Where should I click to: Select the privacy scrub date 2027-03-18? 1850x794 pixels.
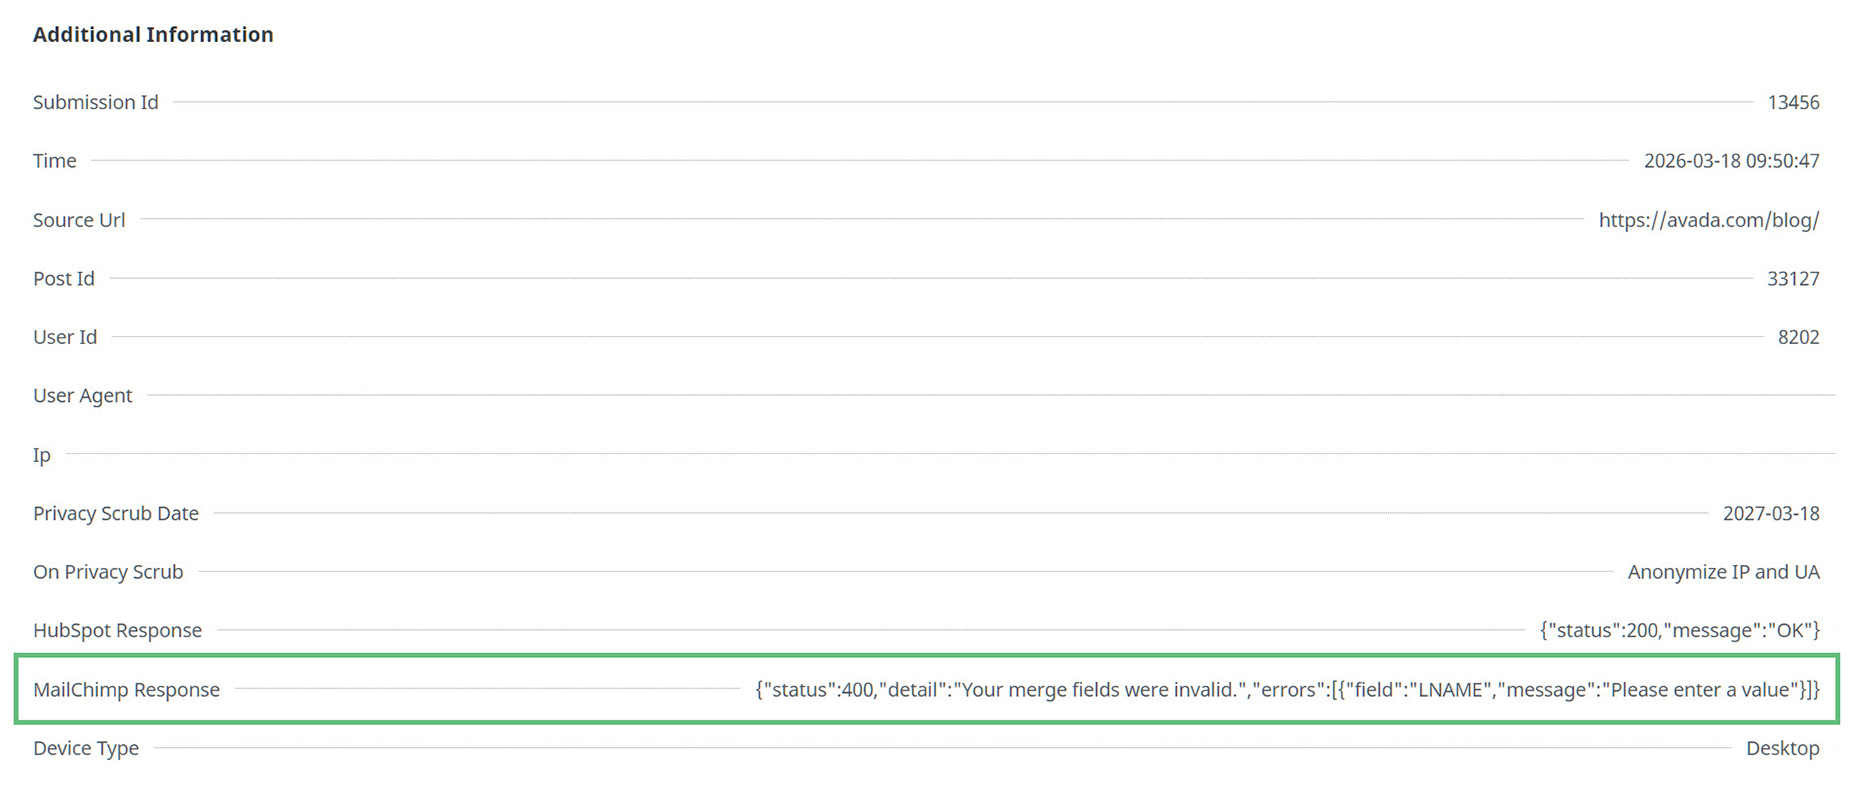pyautogui.click(x=1770, y=514)
